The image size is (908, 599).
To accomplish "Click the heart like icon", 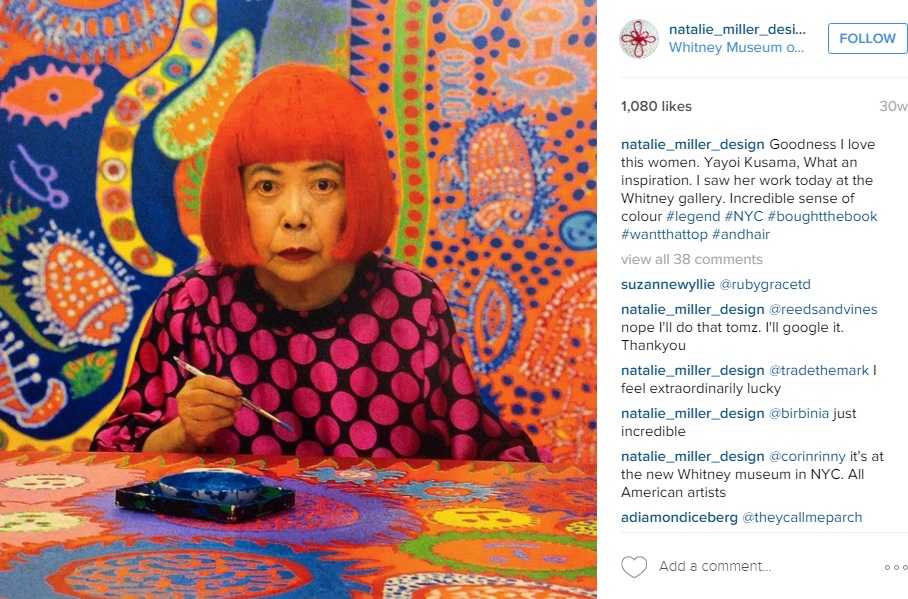I will [634, 567].
